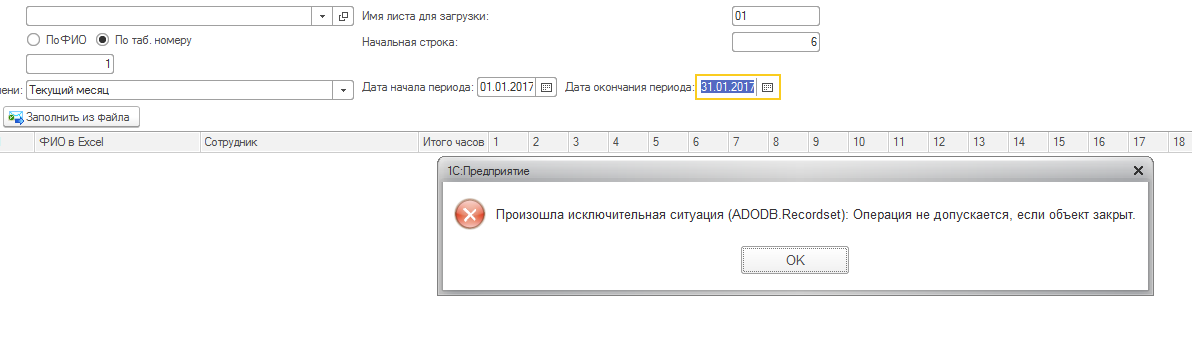1192x361 pixels.
Task: Click the Имя листа для загрузки field
Action: click(x=776, y=16)
